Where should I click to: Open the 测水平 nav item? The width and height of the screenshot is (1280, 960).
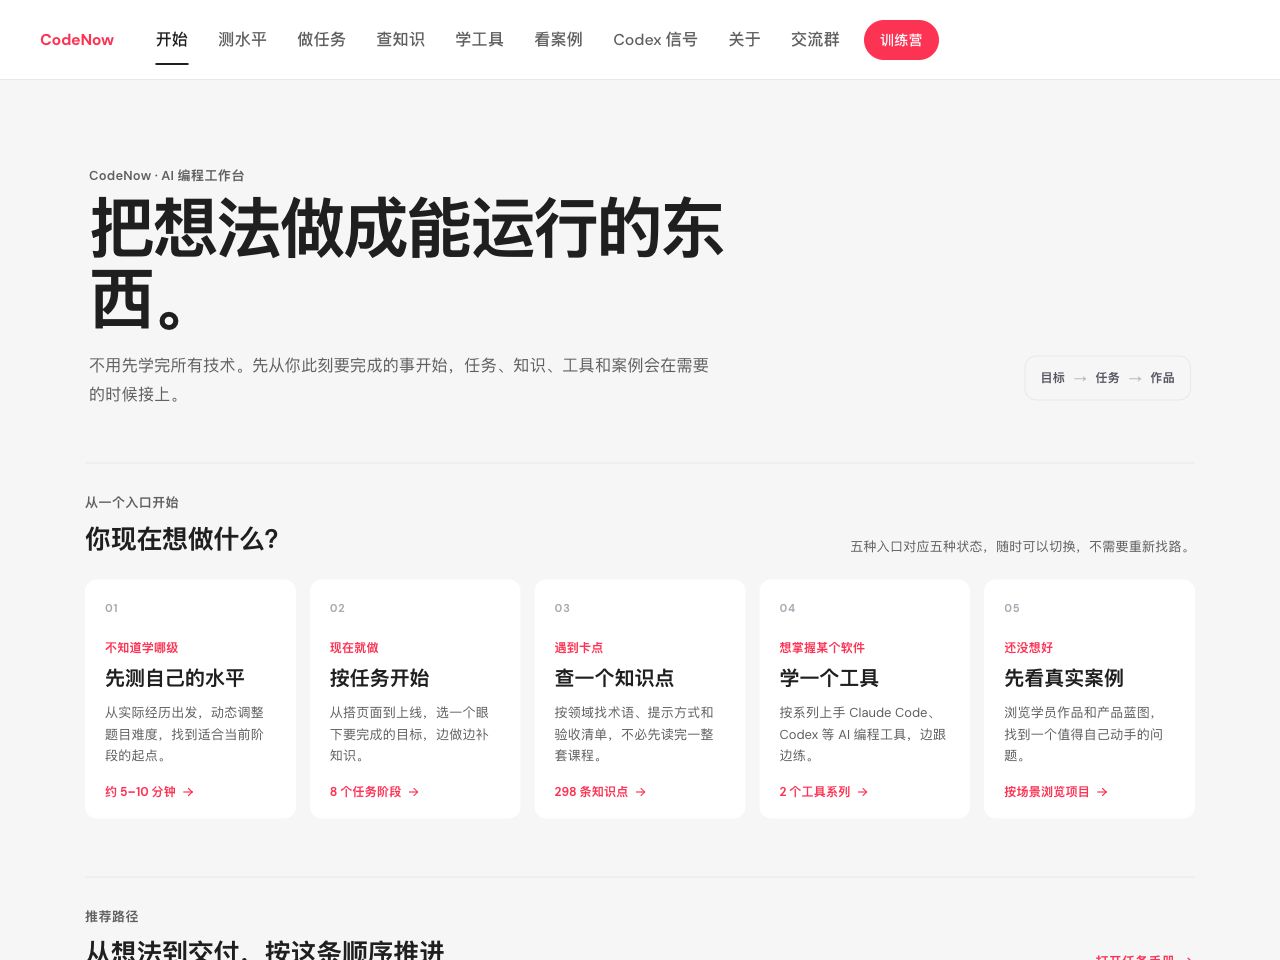(x=242, y=40)
